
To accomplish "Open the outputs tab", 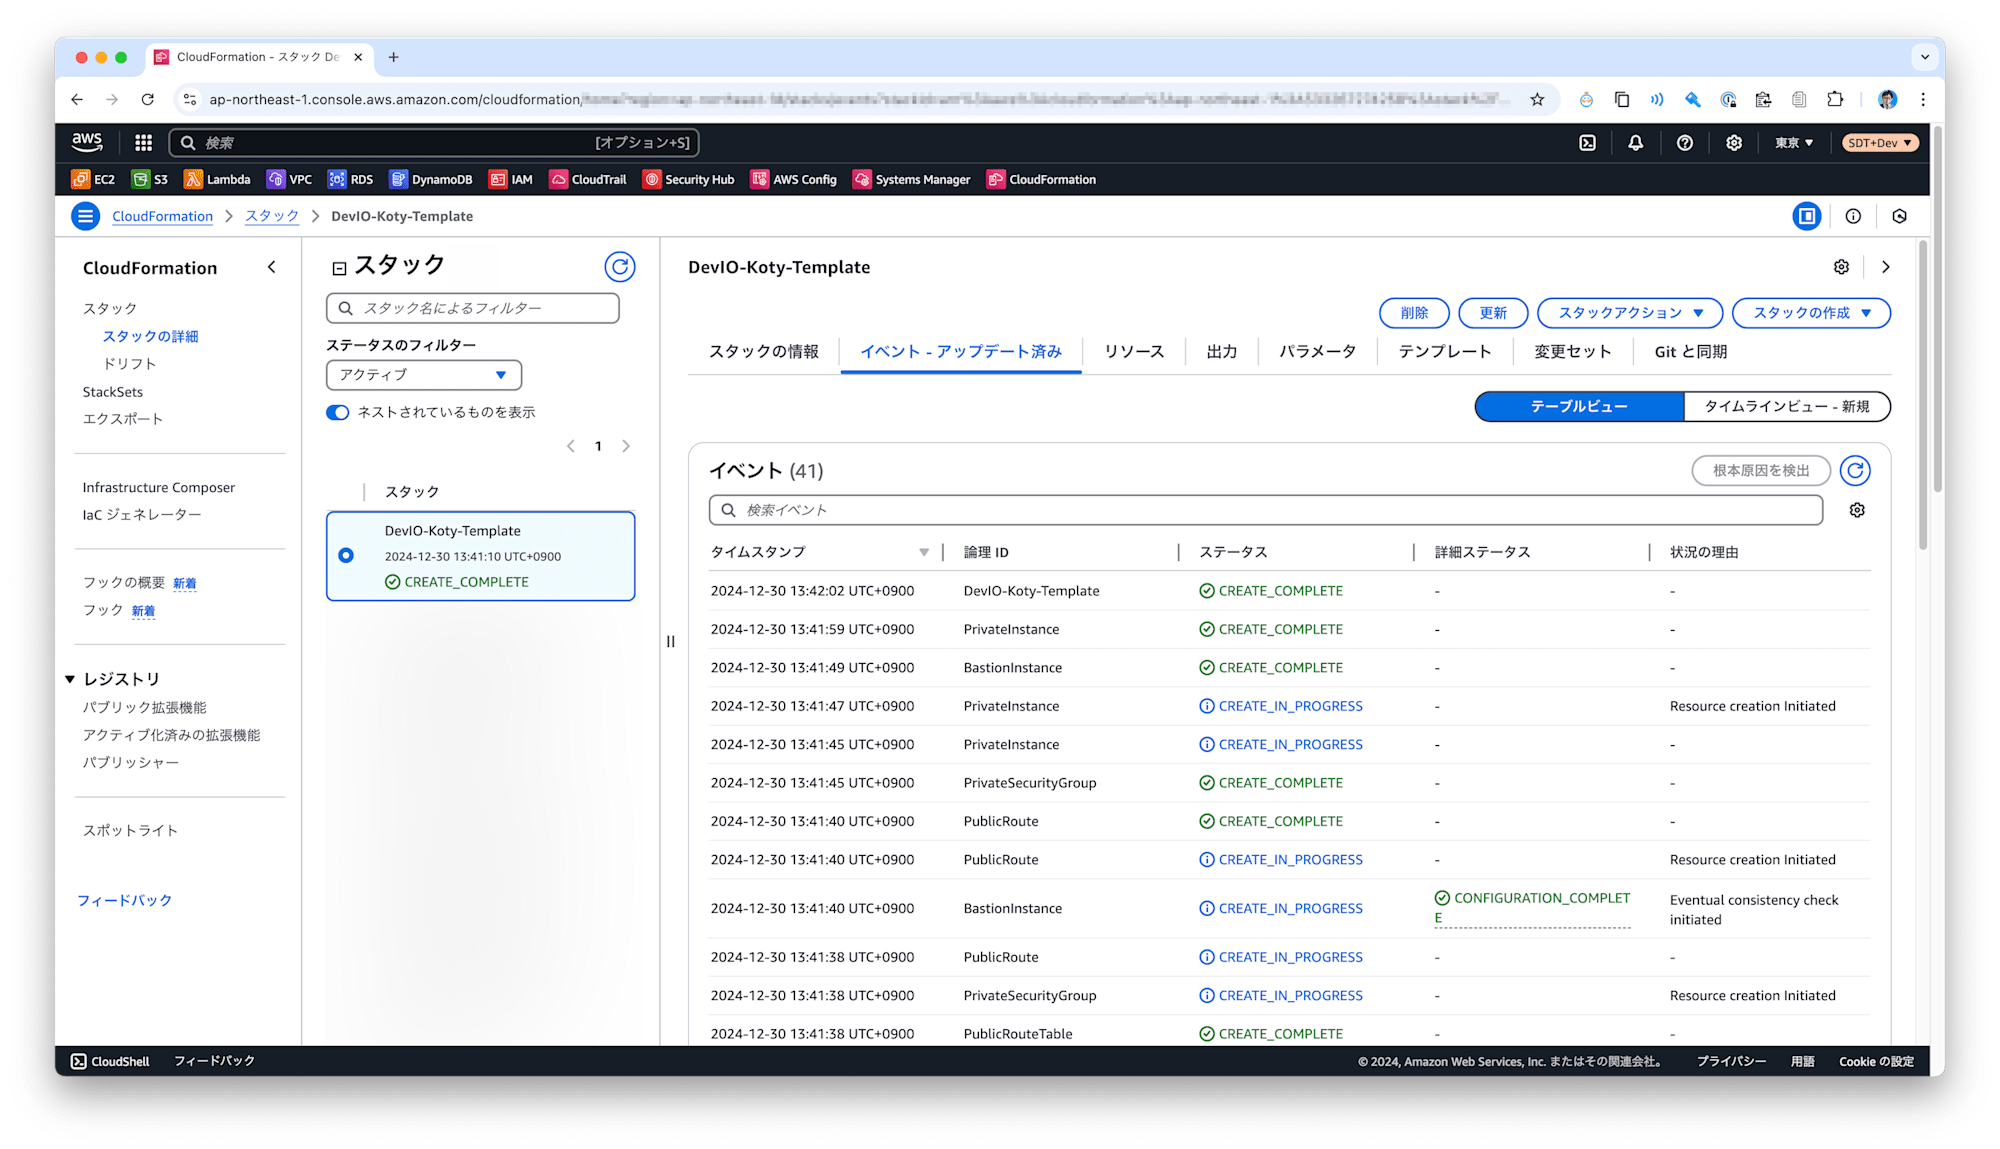I will (x=1222, y=352).
